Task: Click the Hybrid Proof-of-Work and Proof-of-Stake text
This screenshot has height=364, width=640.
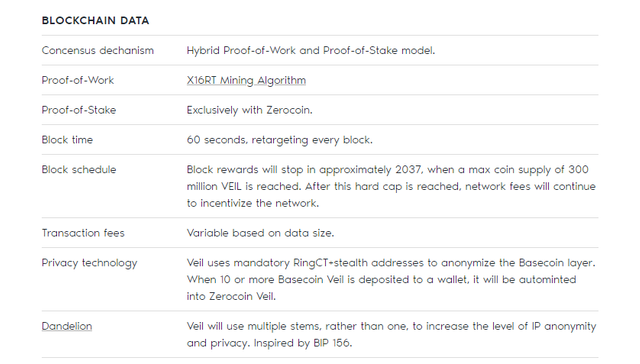Action: coord(311,50)
